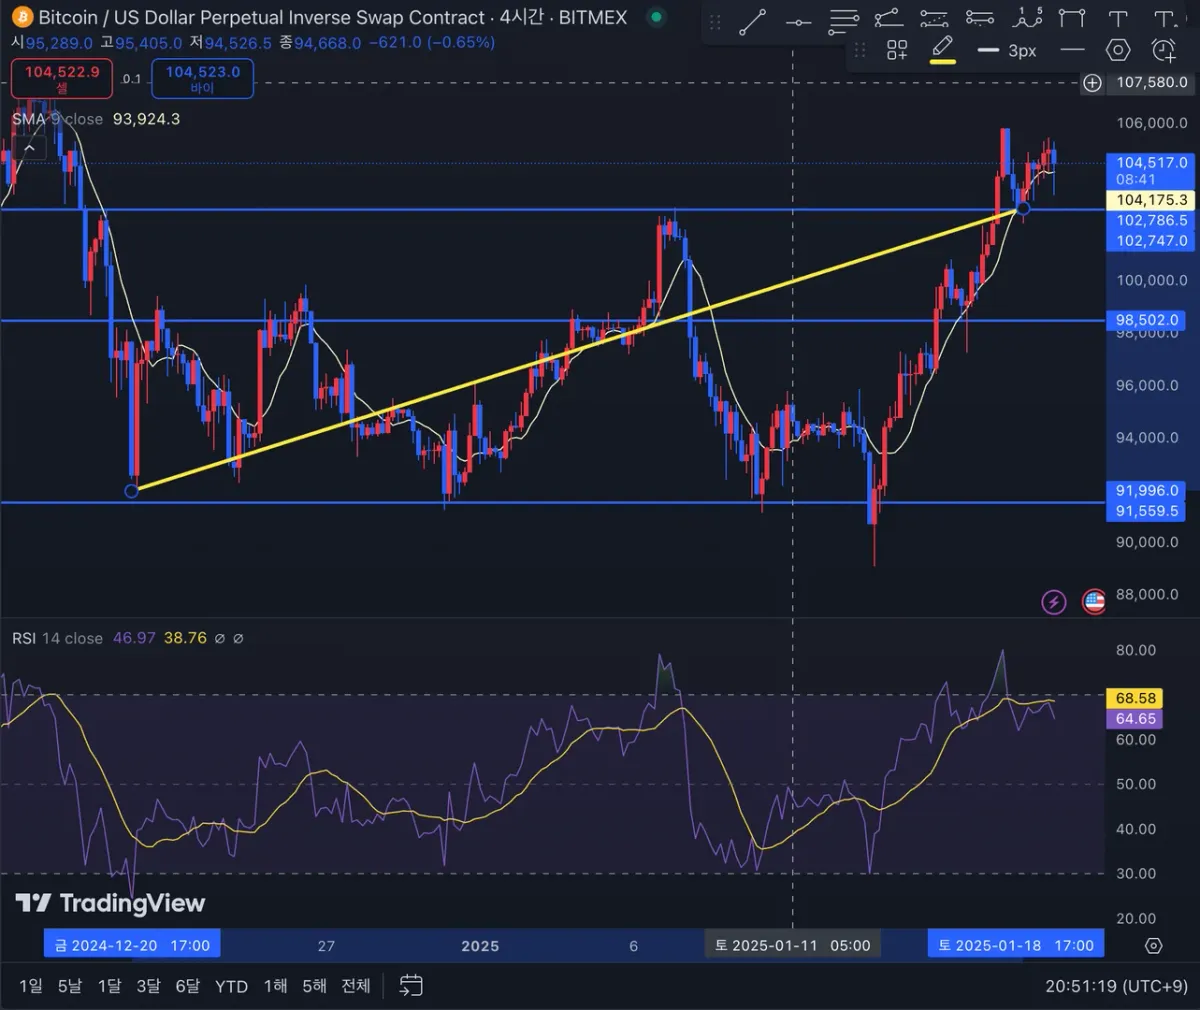Select the Fib Retracement tool
Viewport: 1200px width, 1010px height.
tap(844, 20)
